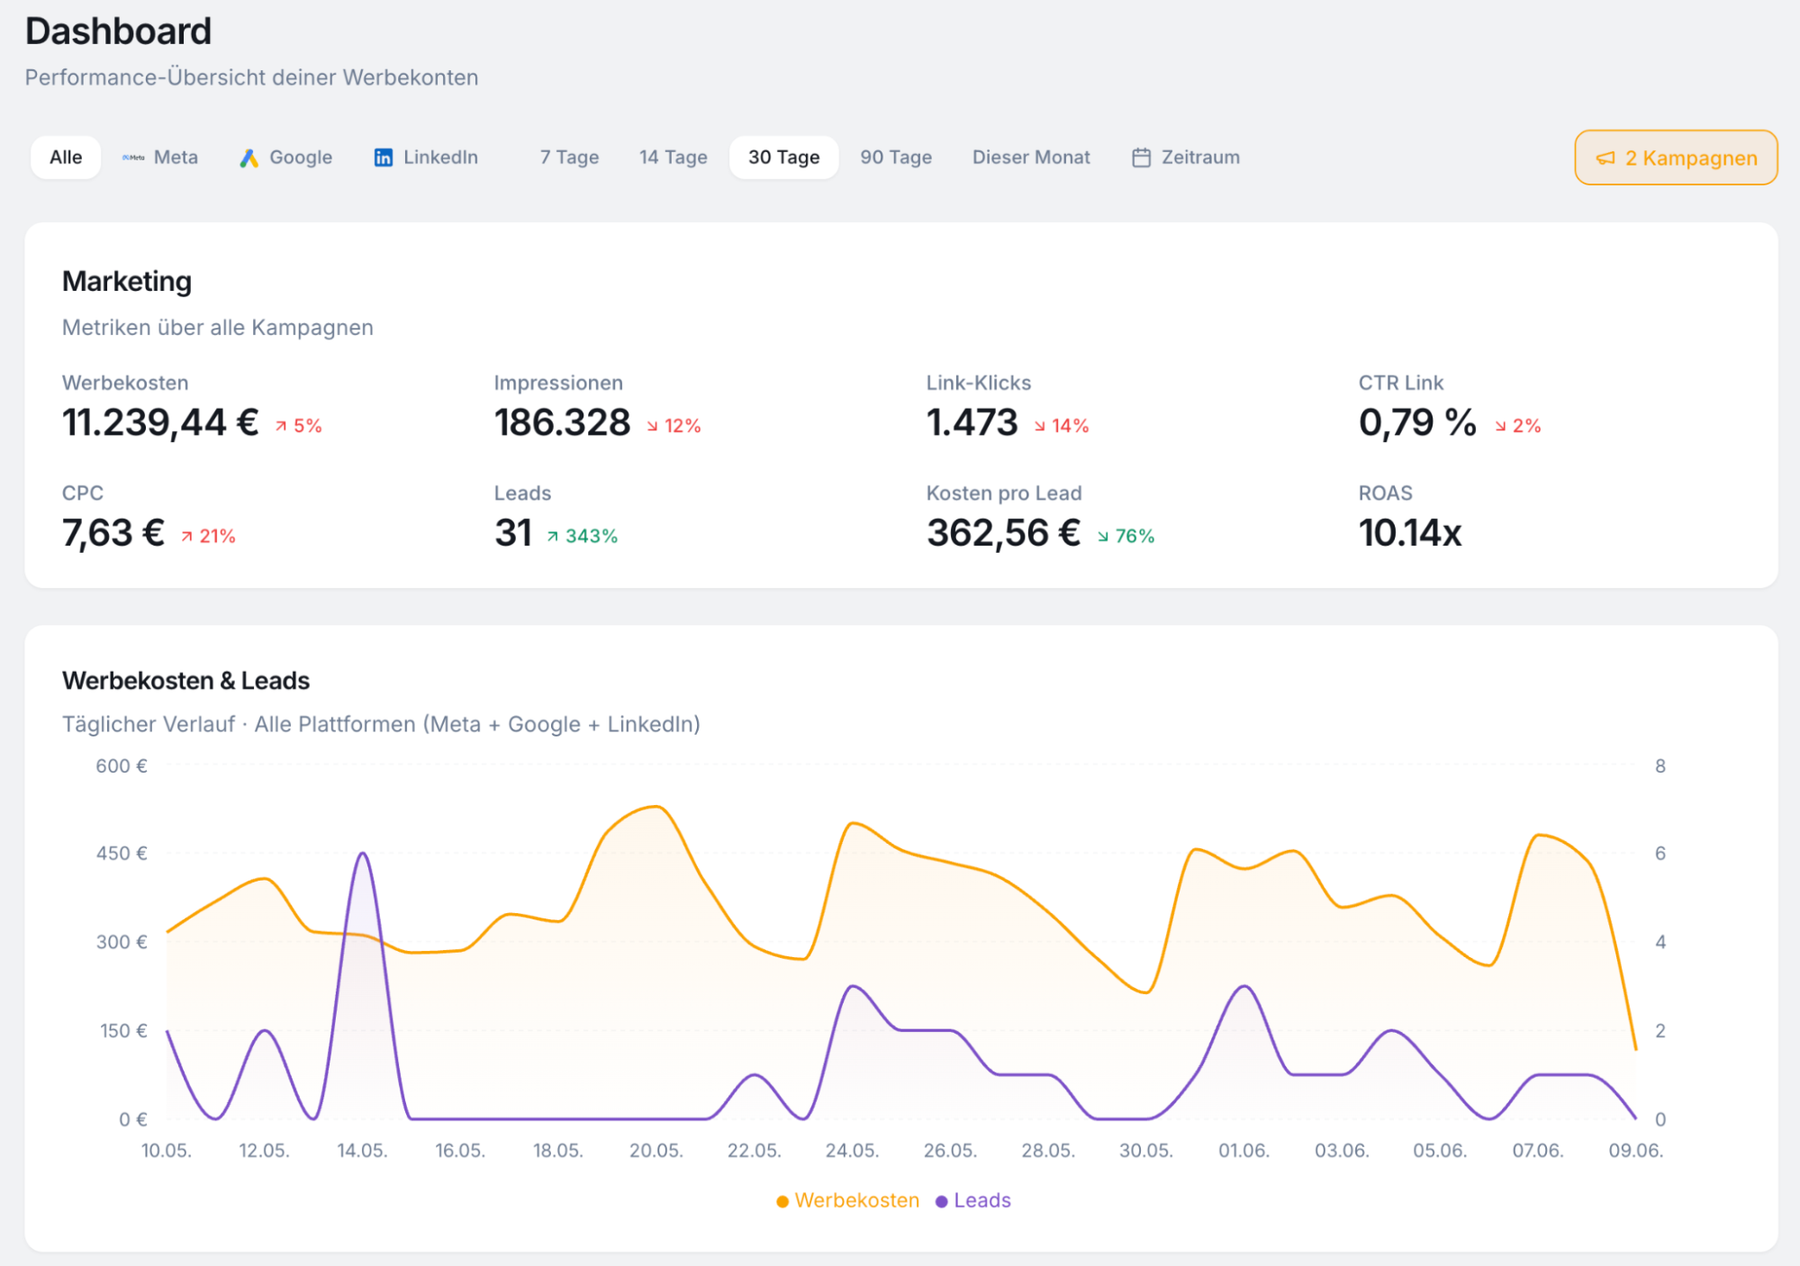Click the ROAS value 10.14x
1800x1266 pixels.
[x=1410, y=533]
